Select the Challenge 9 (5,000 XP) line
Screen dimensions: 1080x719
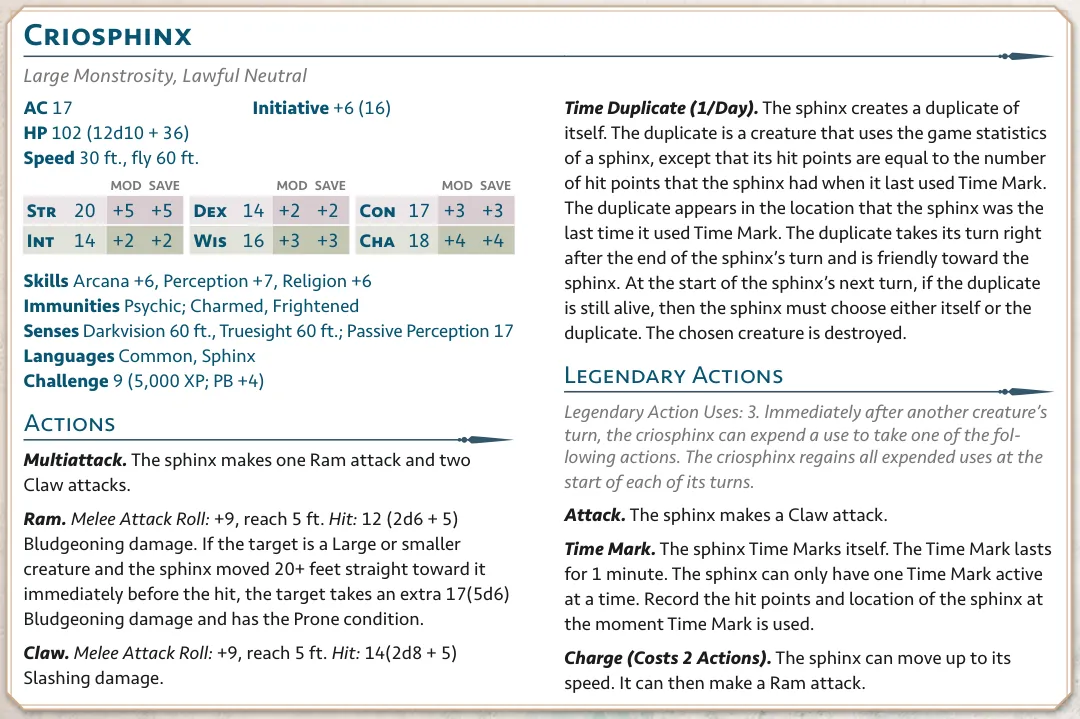[x=144, y=381]
